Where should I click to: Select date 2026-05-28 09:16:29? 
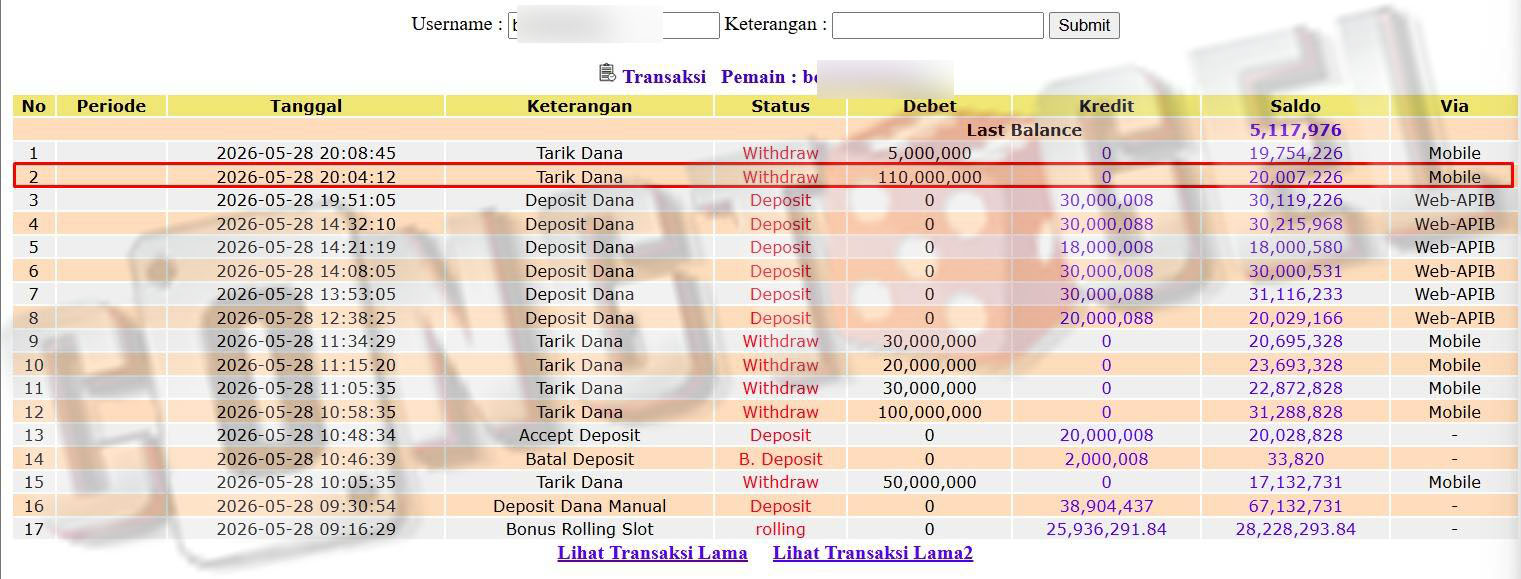point(306,529)
